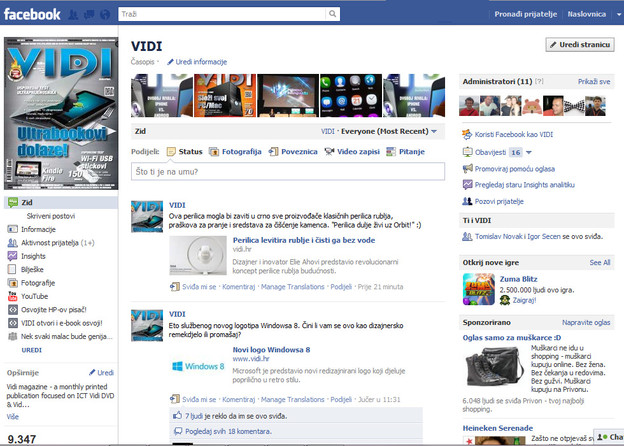Open Fotografije in the sidebar

(x=38, y=283)
